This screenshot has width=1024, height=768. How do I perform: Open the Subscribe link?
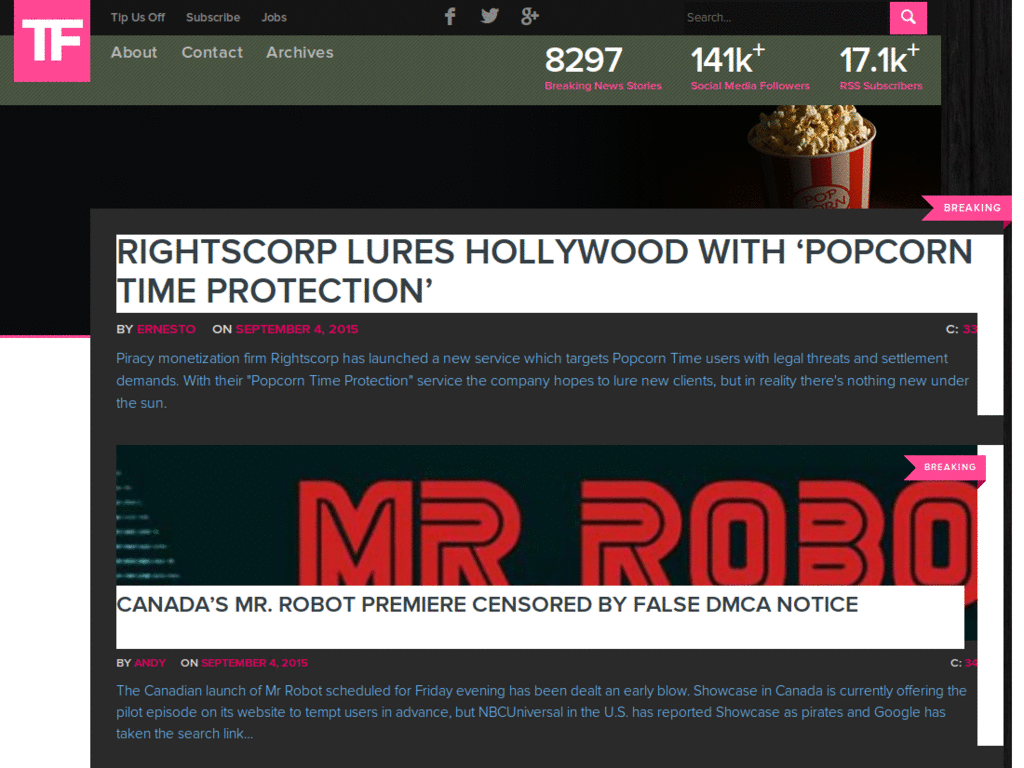(213, 18)
